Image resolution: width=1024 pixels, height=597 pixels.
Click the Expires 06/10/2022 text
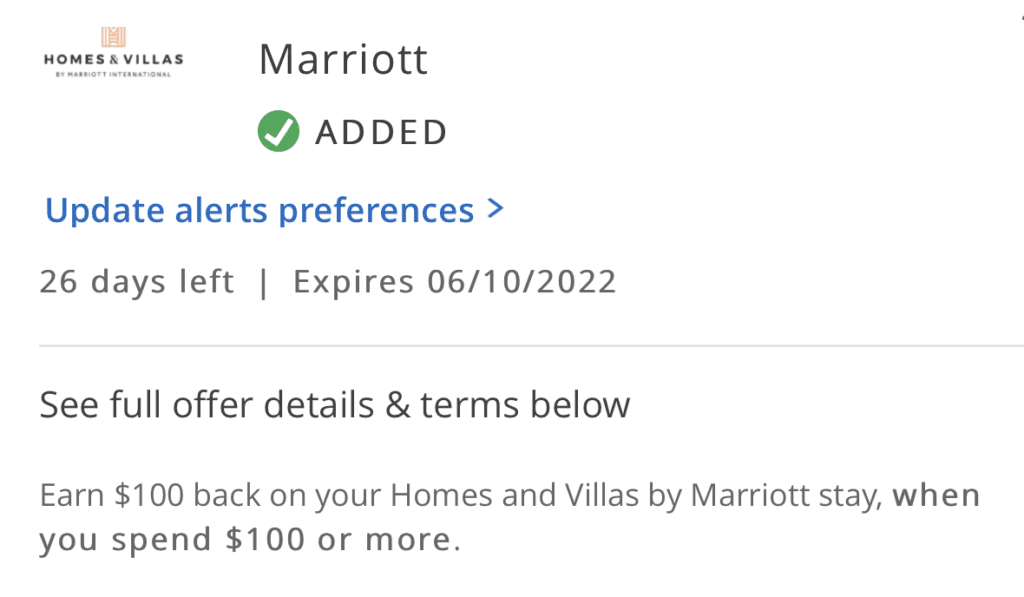455,281
